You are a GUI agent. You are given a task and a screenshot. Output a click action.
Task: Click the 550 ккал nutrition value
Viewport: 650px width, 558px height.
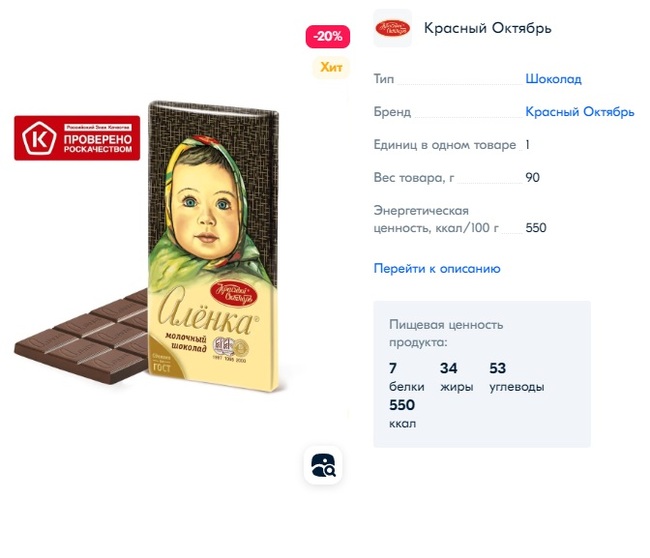[402, 414]
